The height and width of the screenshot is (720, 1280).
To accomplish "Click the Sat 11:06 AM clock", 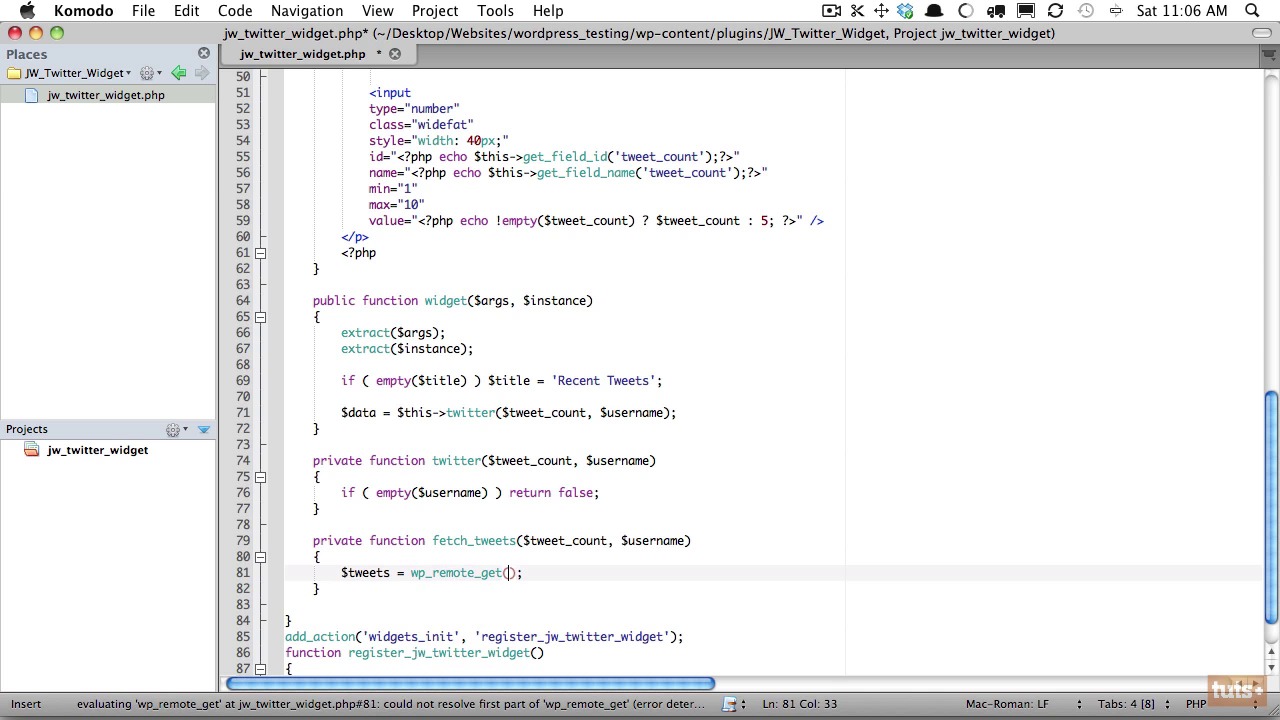I will [1182, 11].
